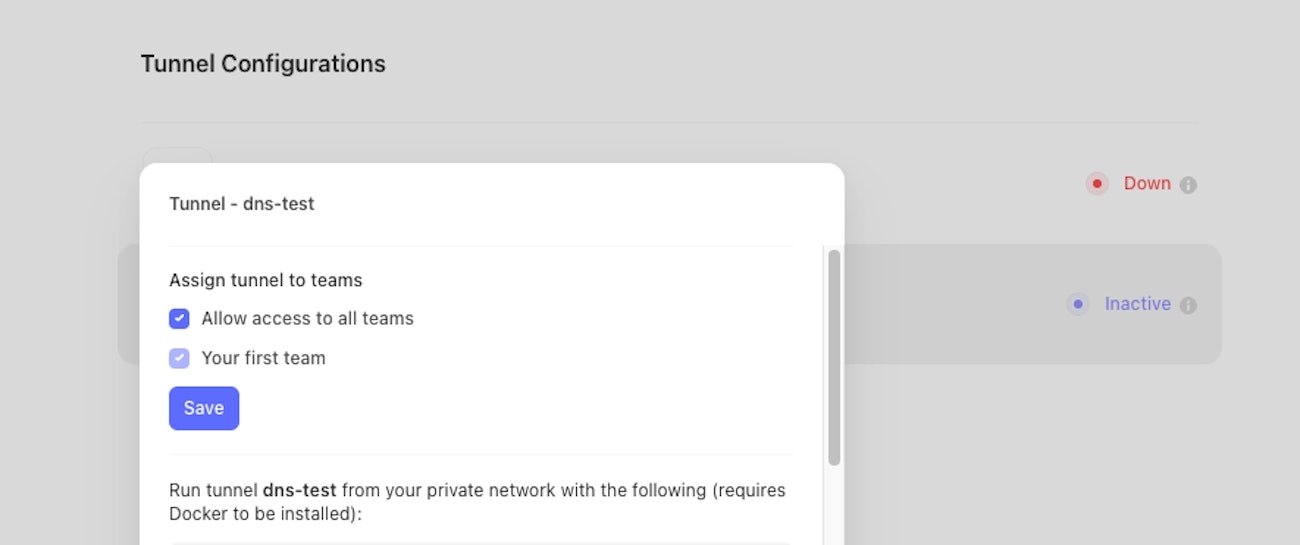Click the Allow access to all teams text

[307, 319]
